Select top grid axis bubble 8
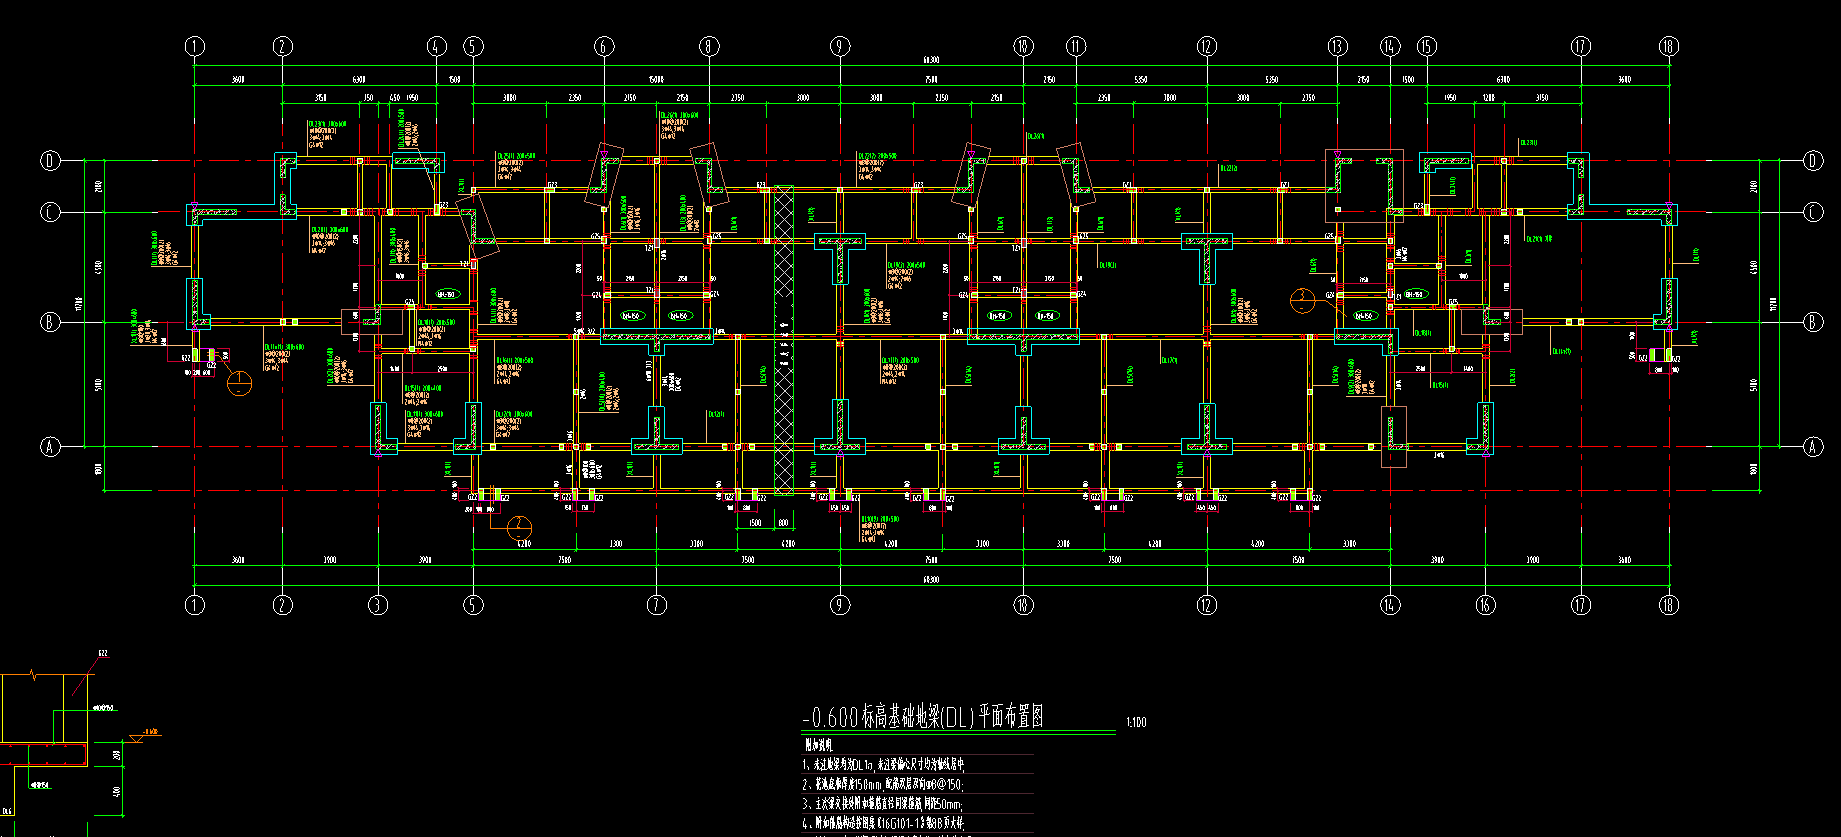Image resolution: width=1841 pixels, height=837 pixels. point(709,46)
